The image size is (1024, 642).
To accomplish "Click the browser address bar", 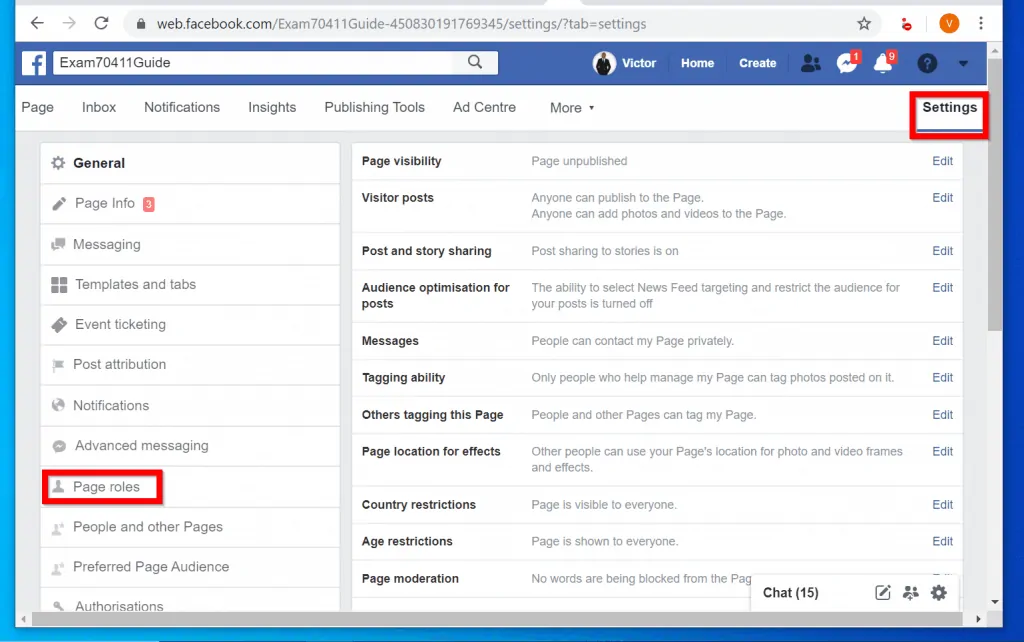I will pyautogui.click(x=400, y=22).
